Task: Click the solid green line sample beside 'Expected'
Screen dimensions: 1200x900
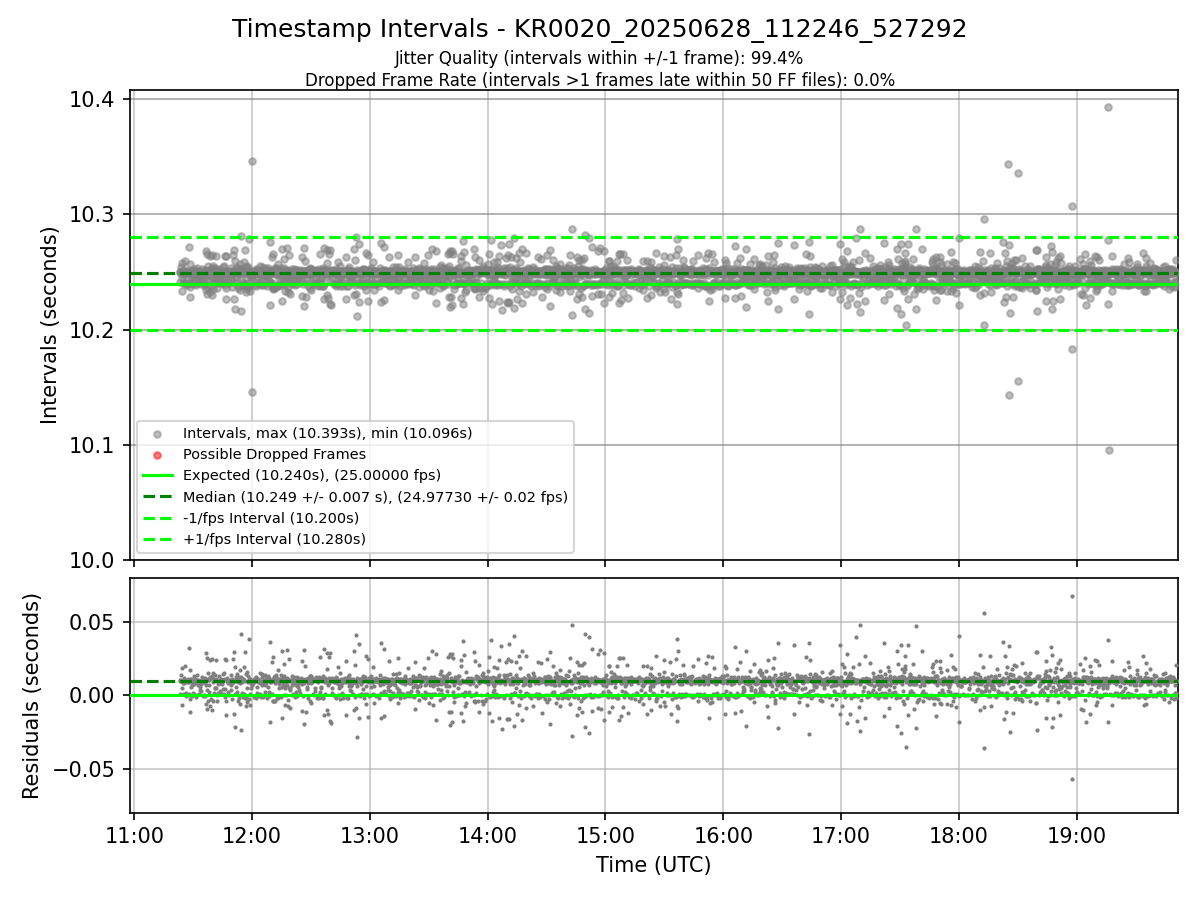Action: pos(157,476)
